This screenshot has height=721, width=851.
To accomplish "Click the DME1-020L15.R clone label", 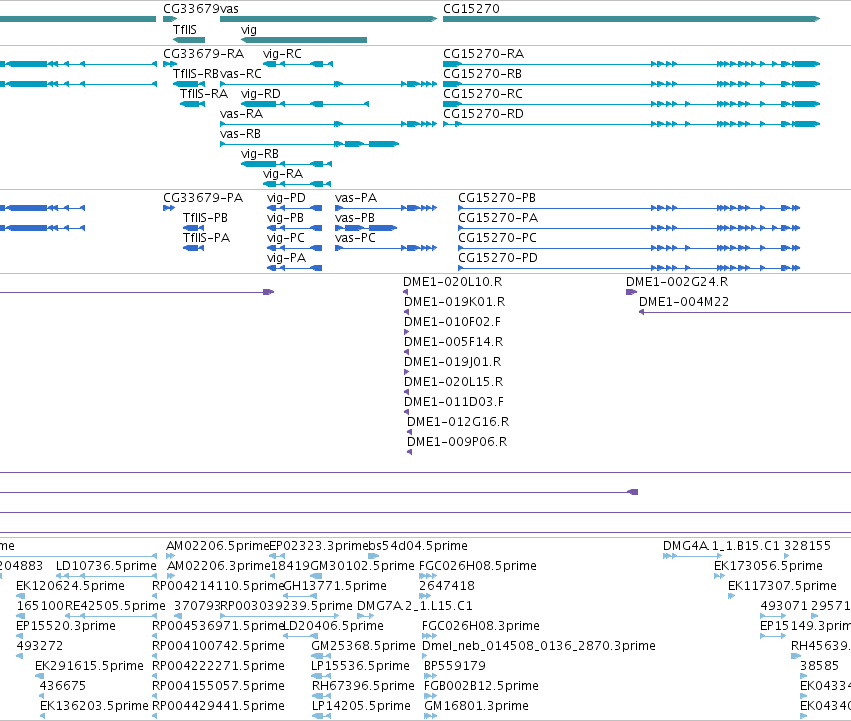I will click(454, 382).
